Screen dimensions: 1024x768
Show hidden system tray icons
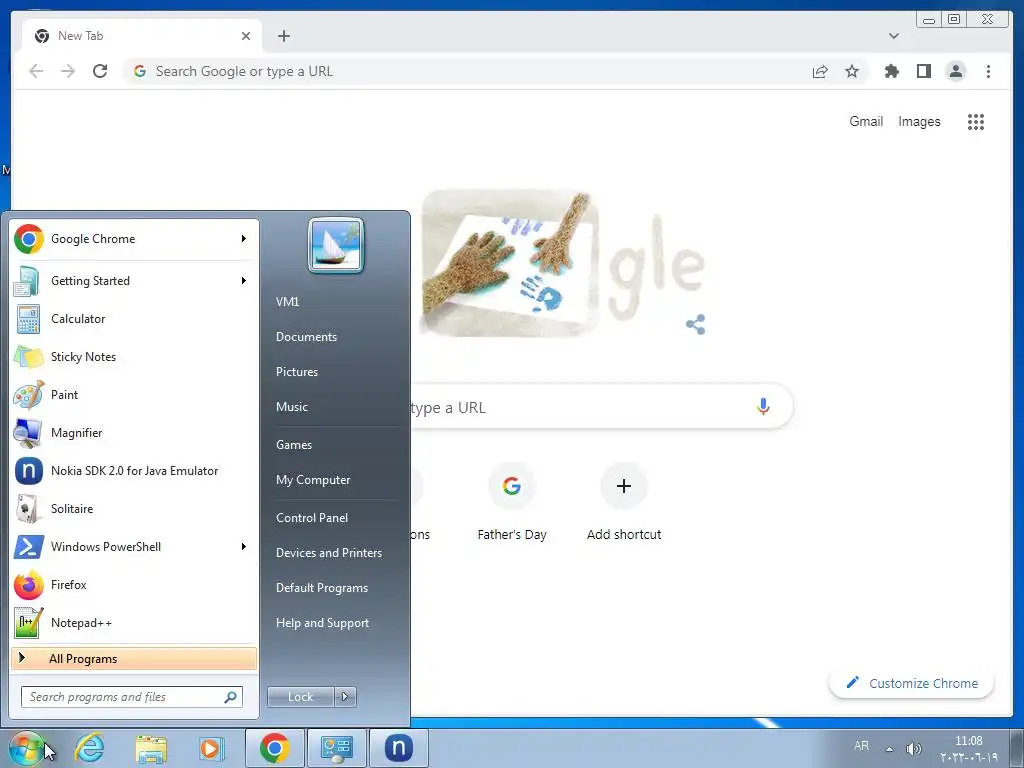tap(889, 749)
